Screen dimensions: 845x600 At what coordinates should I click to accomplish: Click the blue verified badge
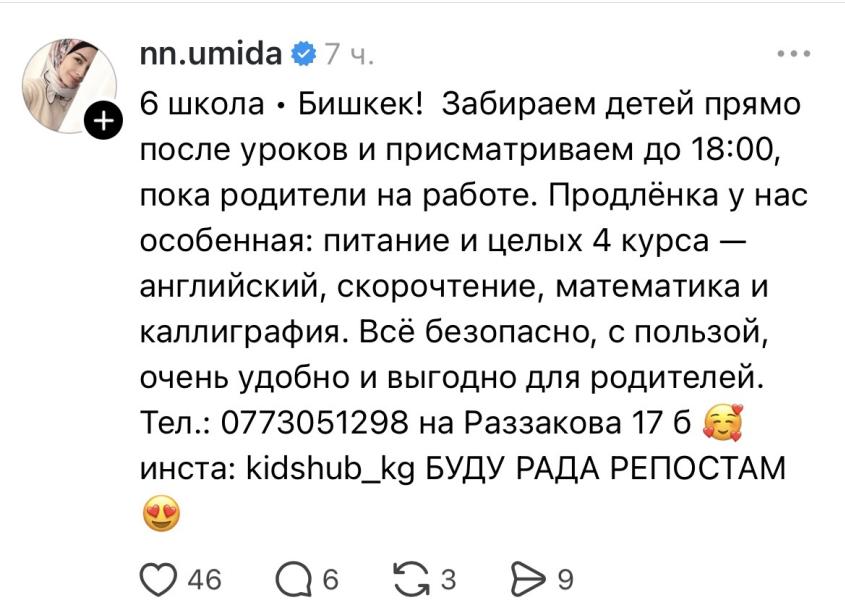(x=302, y=54)
